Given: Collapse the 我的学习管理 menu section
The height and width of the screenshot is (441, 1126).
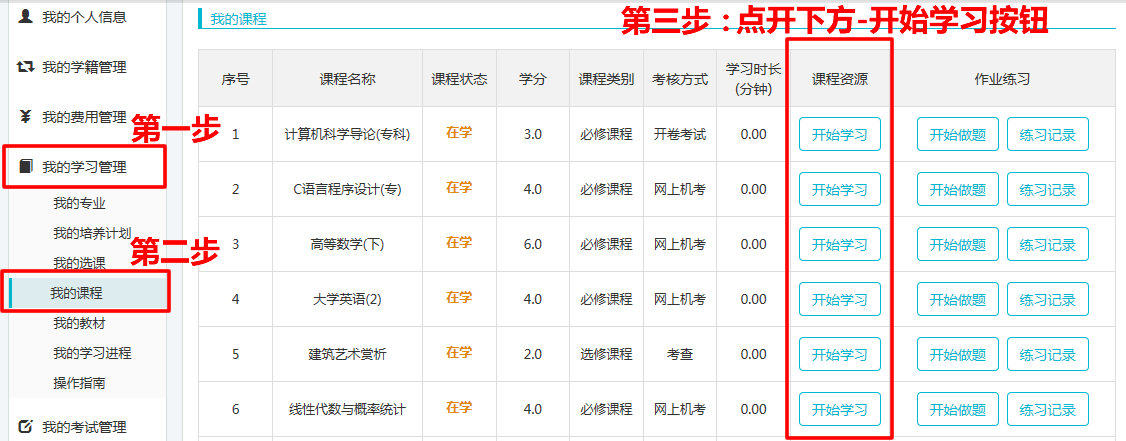Looking at the screenshot, I should coord(84,167).
